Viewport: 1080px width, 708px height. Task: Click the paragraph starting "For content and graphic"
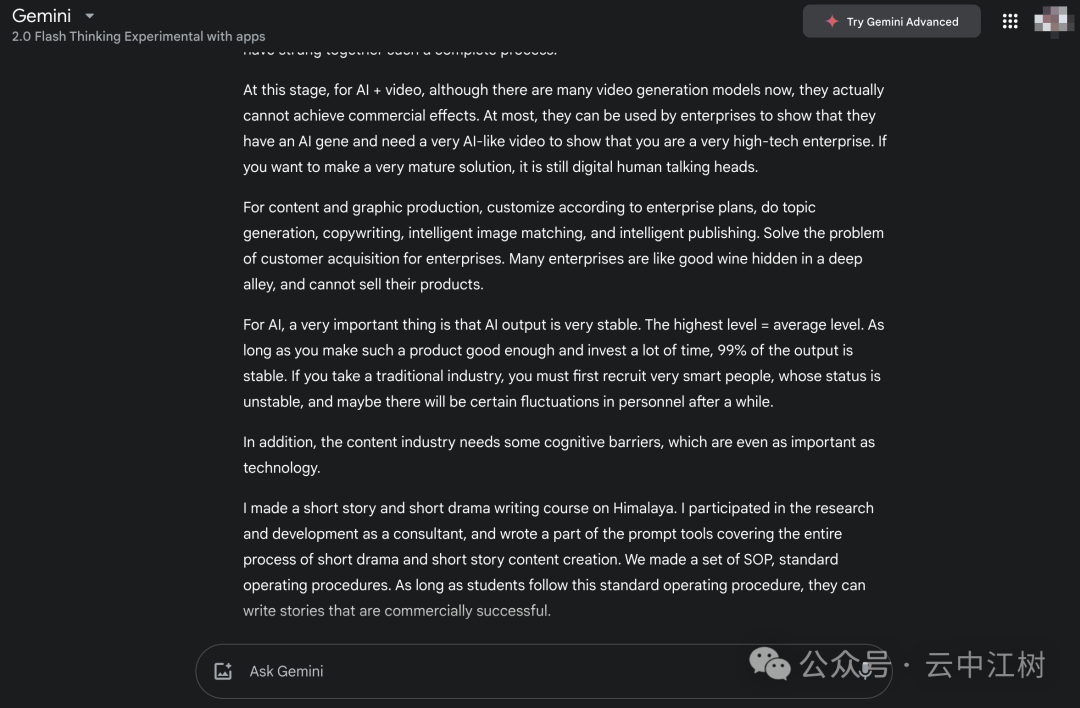564,245
